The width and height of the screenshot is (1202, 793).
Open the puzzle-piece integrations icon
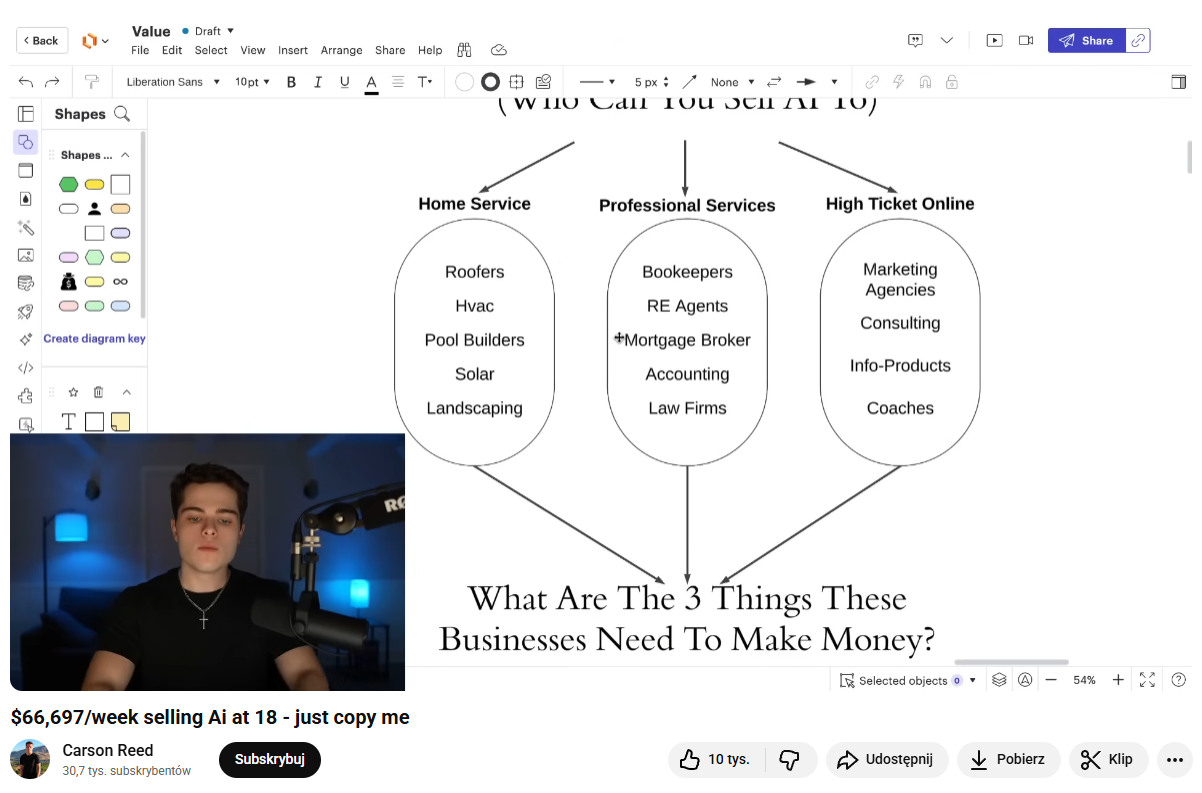[x=26, y=395]
